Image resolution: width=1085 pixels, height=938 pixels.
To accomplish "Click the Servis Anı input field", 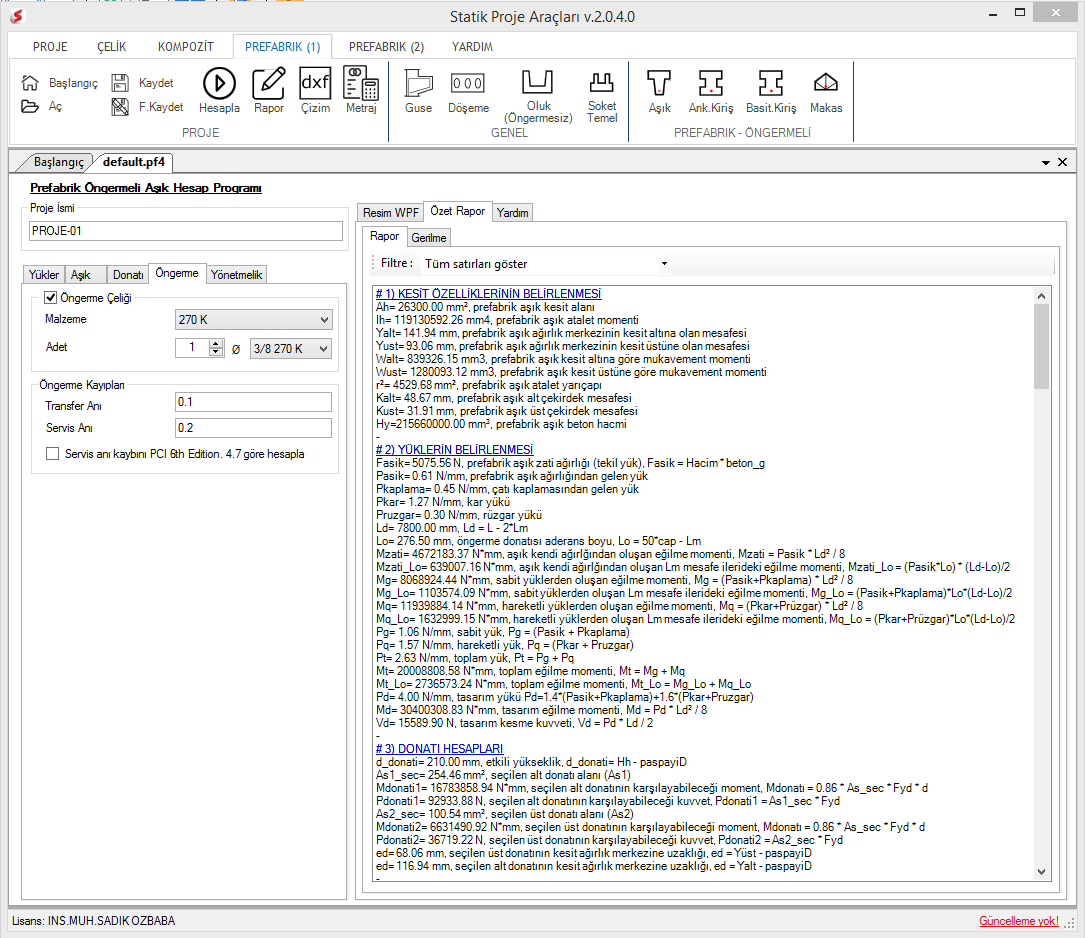I will click(x=253, y=428).
